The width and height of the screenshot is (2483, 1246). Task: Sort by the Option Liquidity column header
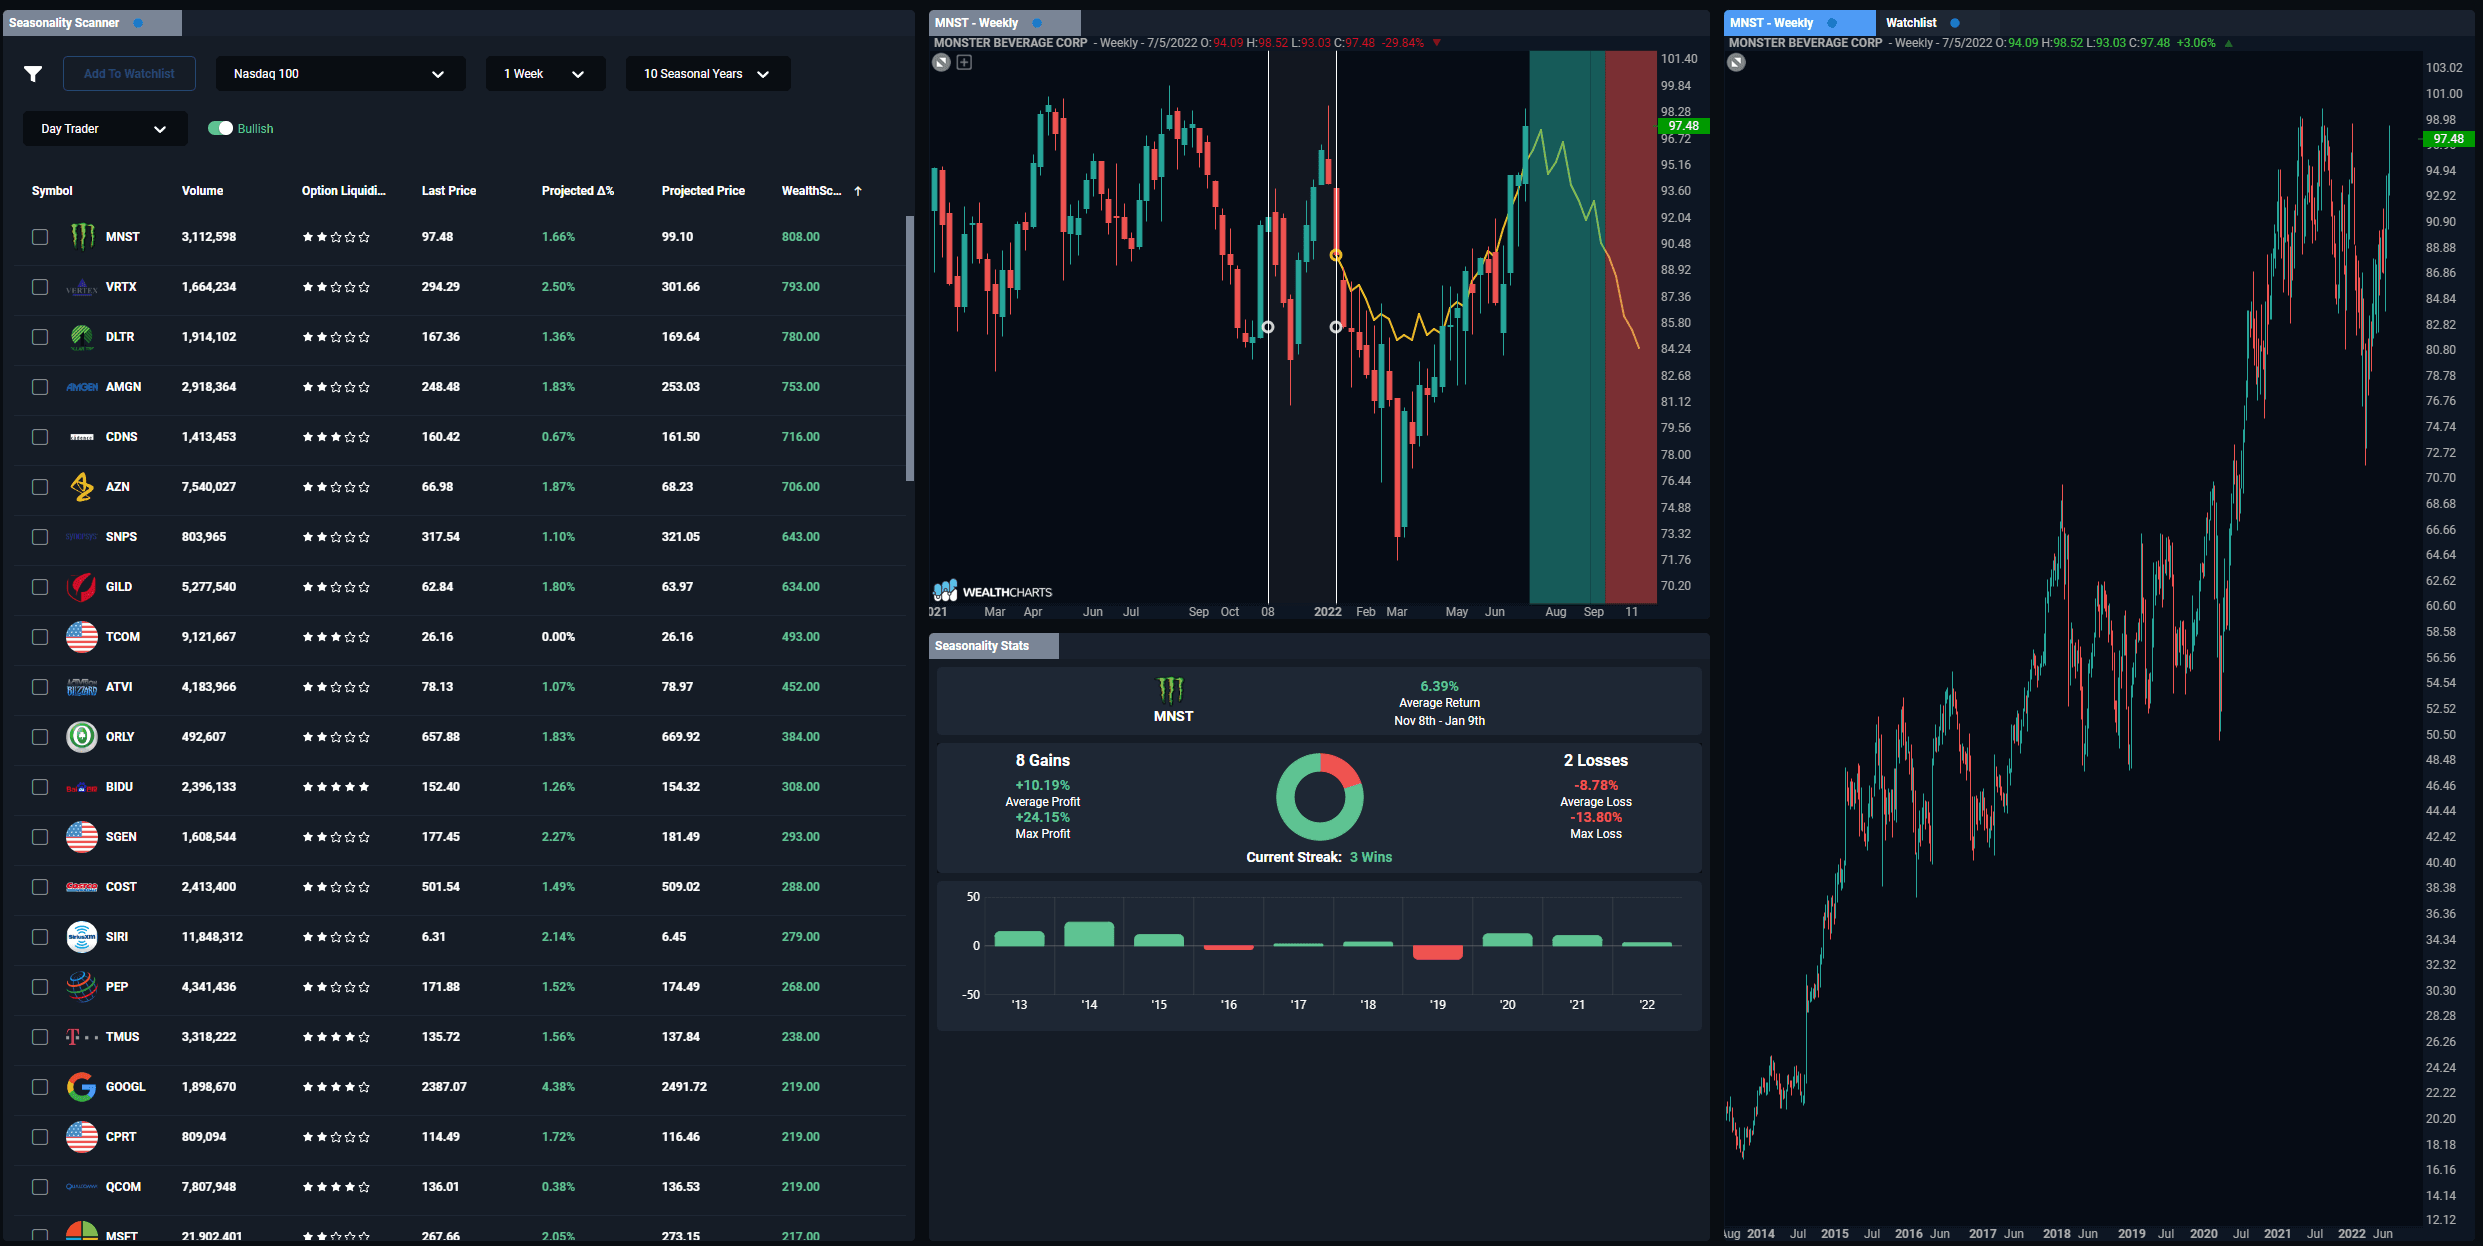344,191
